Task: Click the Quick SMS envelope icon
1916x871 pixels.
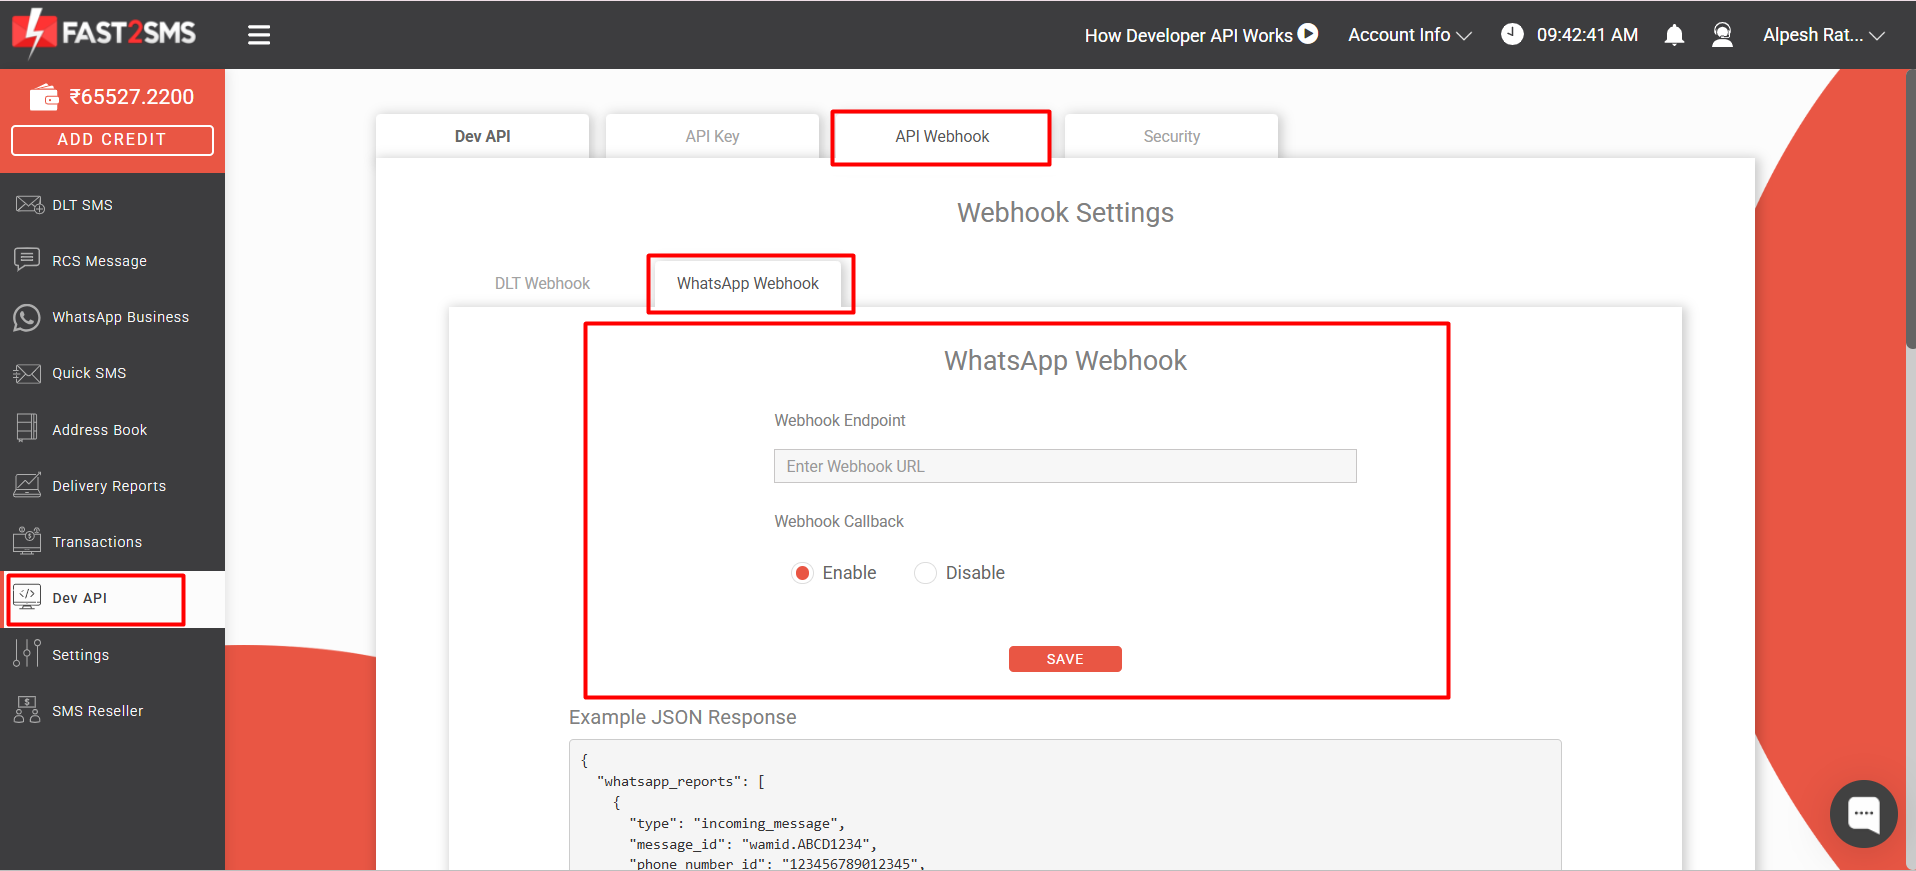Action: point(27,373)
